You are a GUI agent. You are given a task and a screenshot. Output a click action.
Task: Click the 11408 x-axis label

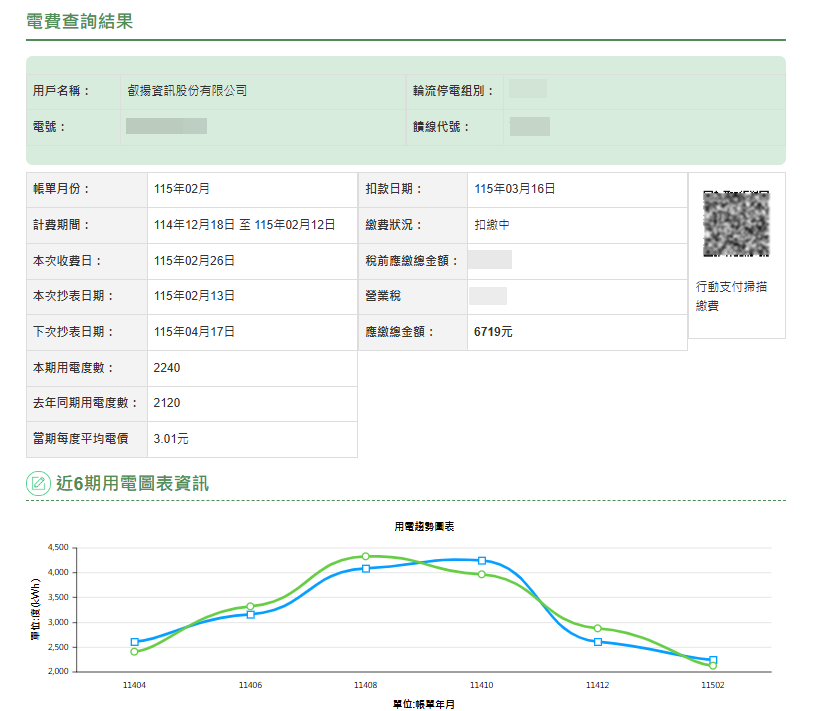(366, 686)
